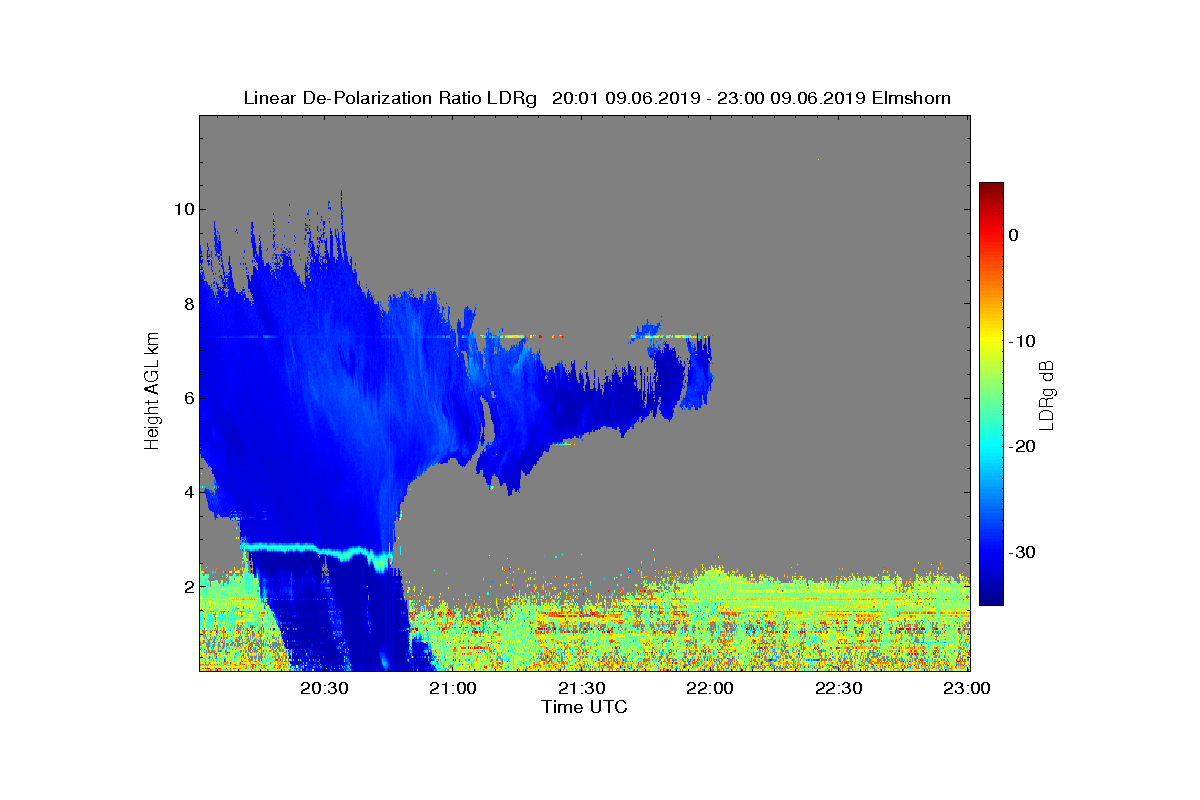Click the 21:00 time tick label
This screenshot has height=800, width=1200.
point(453,689)
